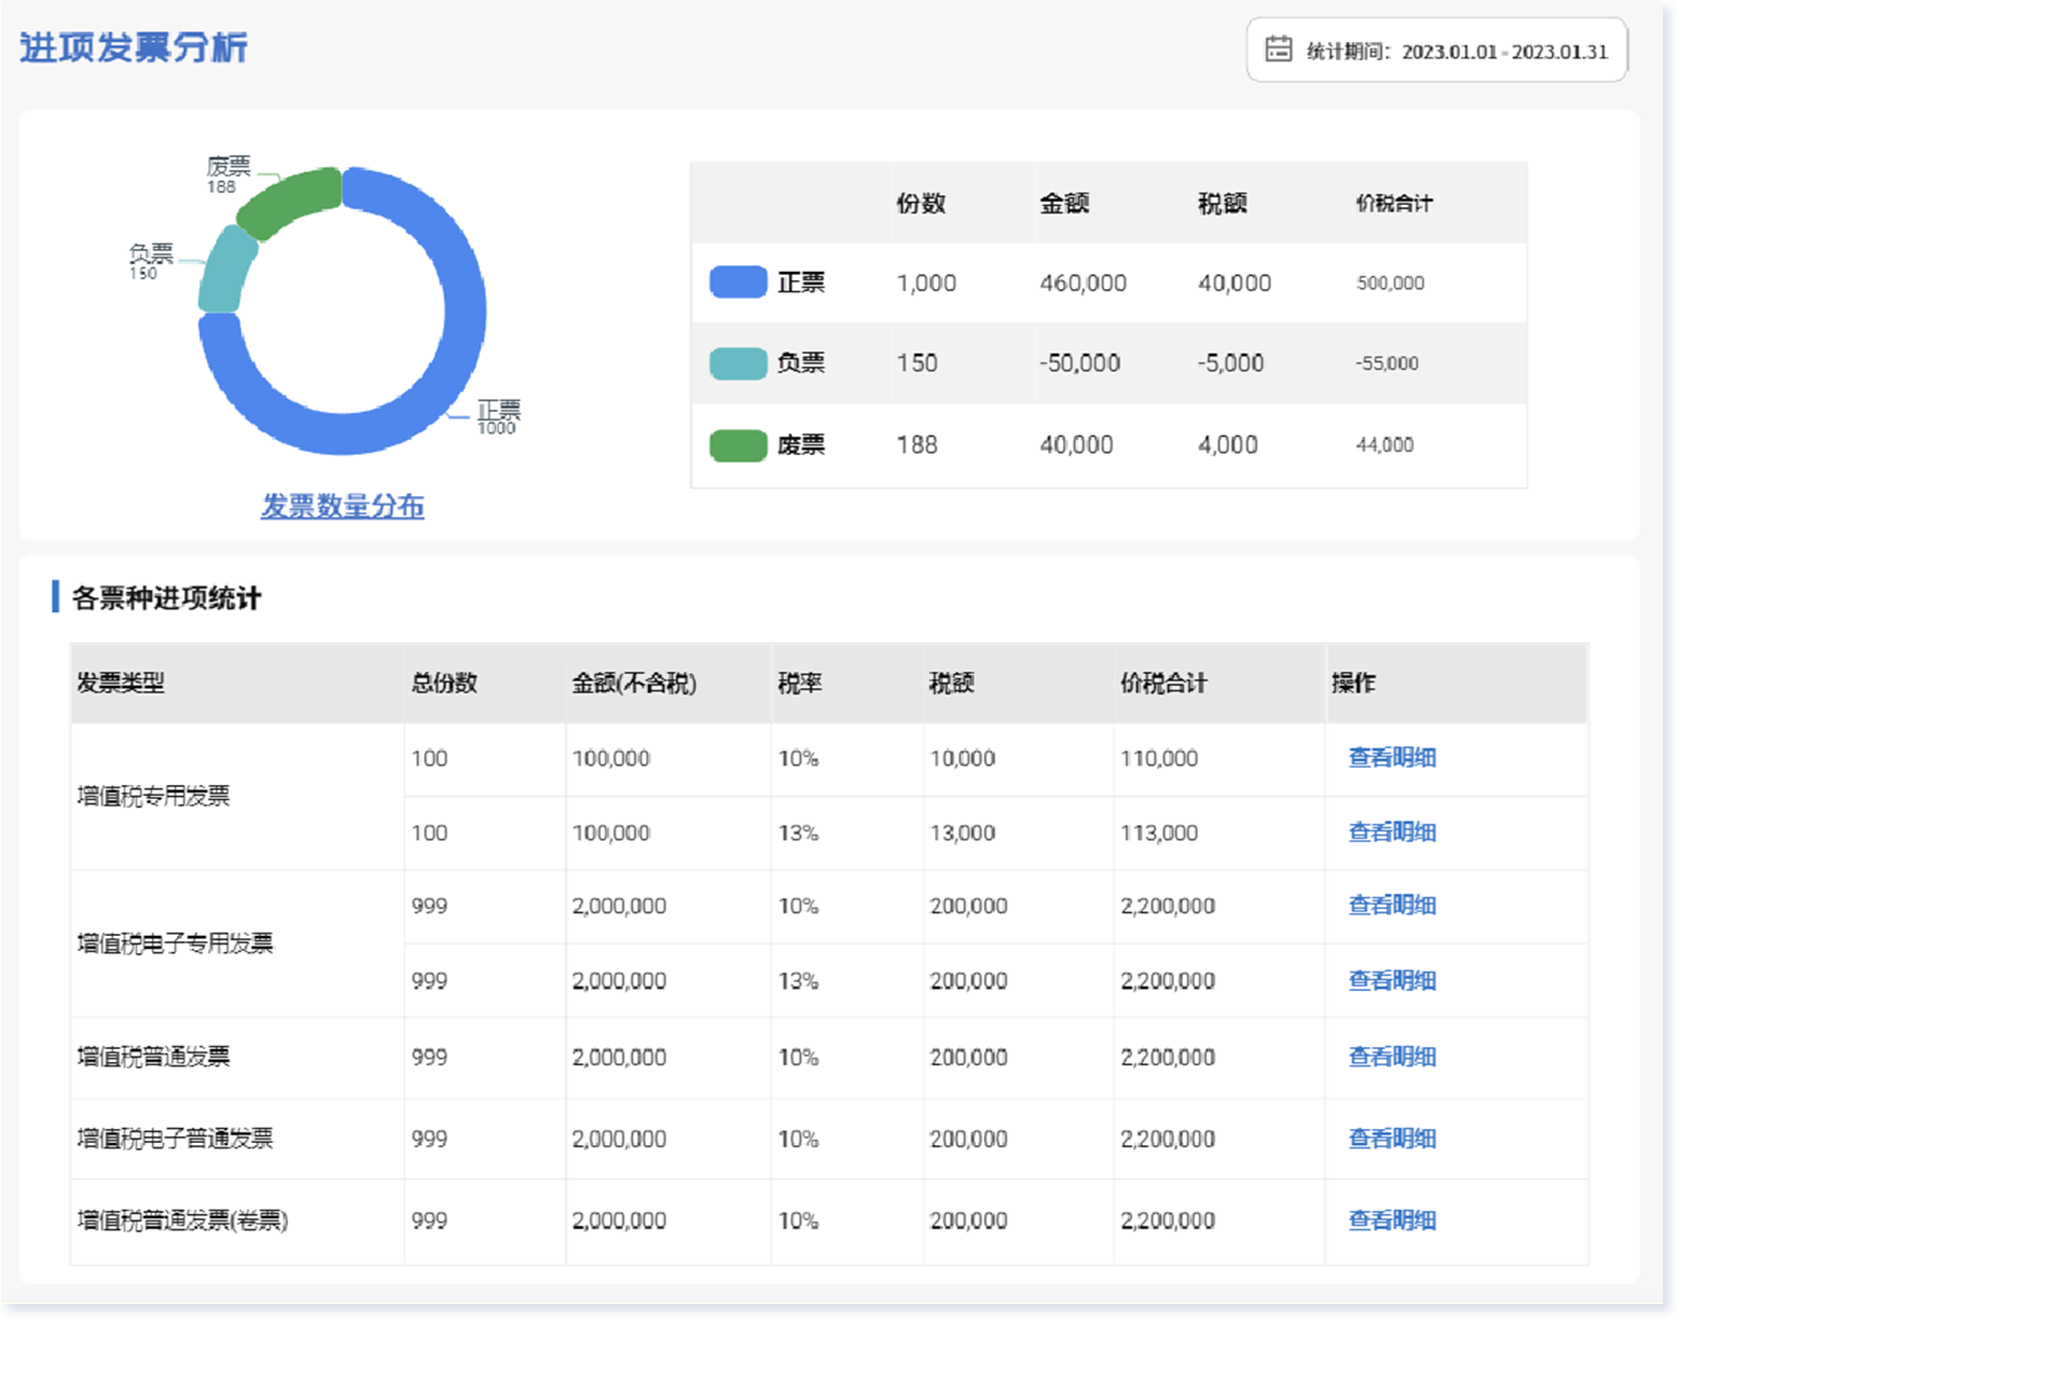Image resolution: width=2047 pixels, height=1376 pixels.
Task: Click the 增值税专用发票 row label
Action: 153,796
